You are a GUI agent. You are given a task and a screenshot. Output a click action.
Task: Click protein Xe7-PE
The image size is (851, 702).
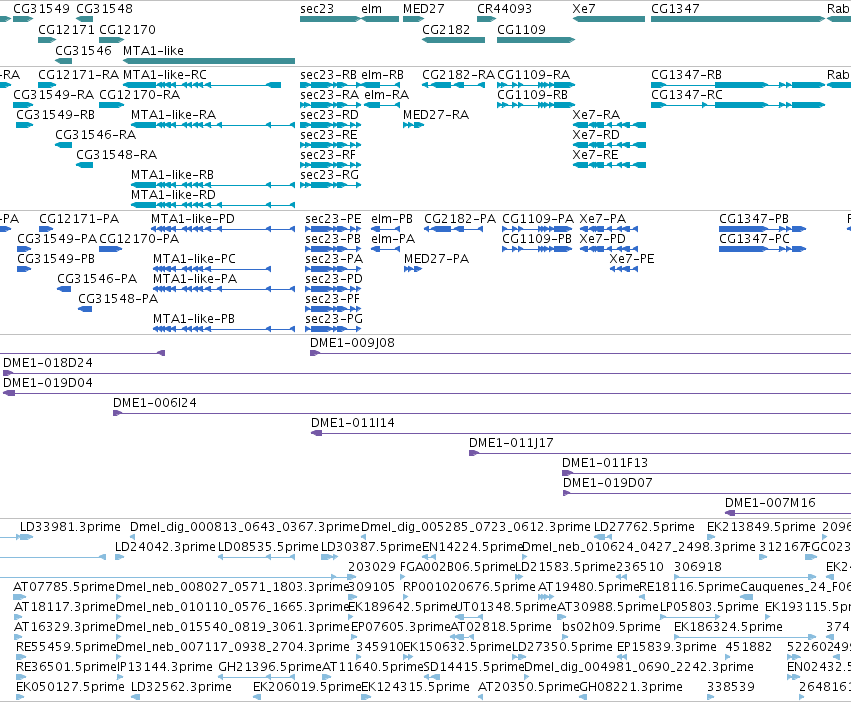624,269
